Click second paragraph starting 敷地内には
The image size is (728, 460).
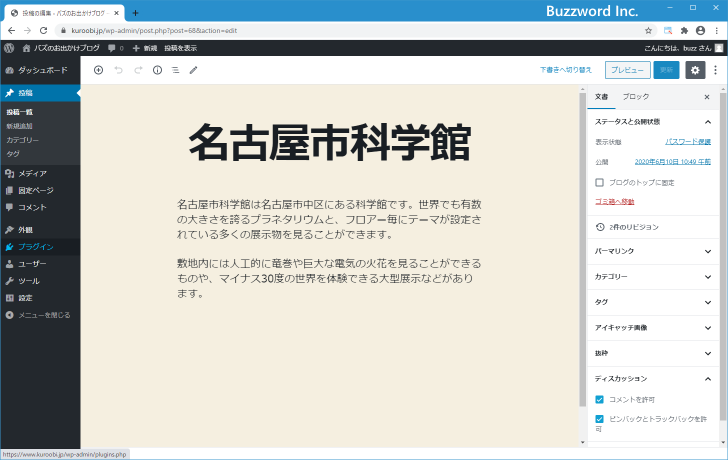click(x=329, y=278)
